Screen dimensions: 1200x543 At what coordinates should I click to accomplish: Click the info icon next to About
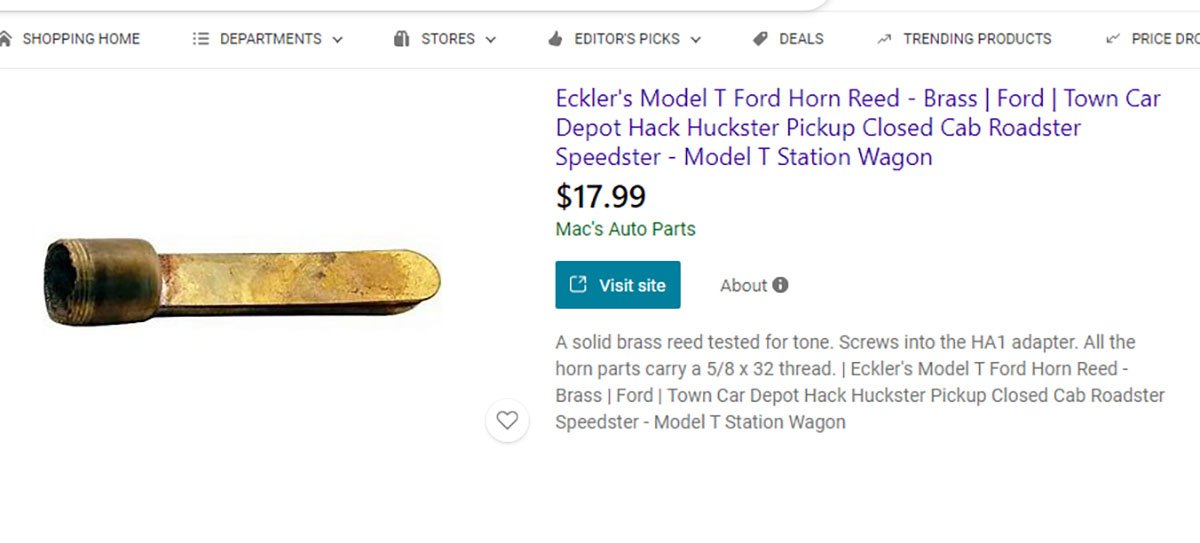[781, 285]
